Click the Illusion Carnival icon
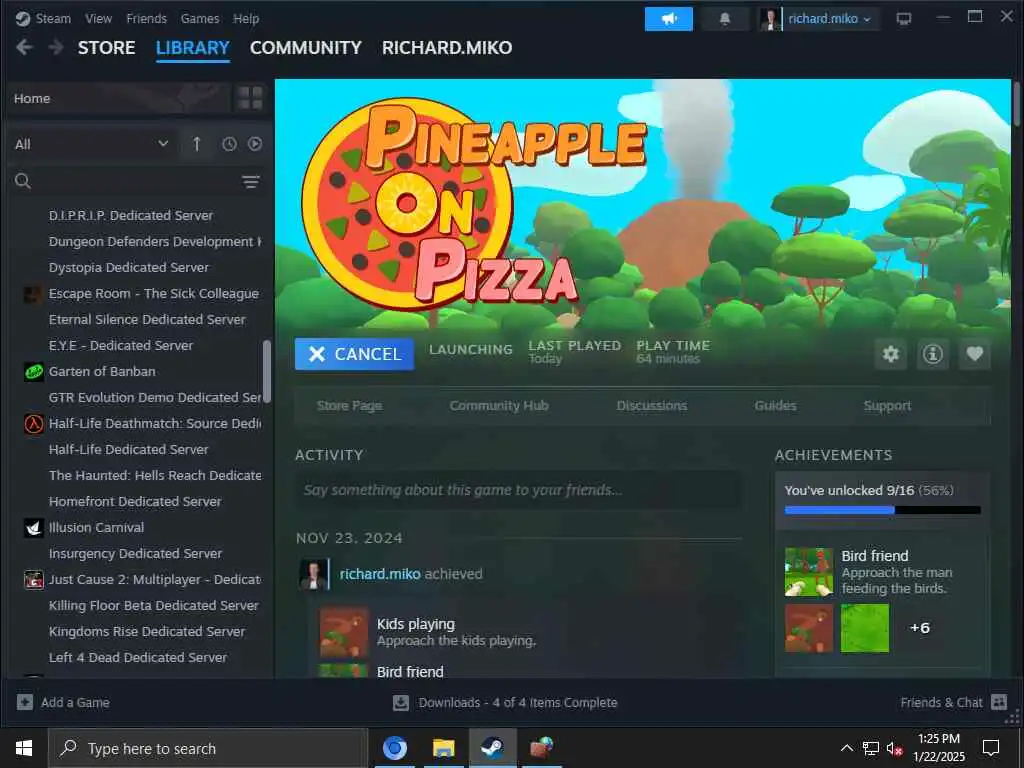 [x=33, y=528]
